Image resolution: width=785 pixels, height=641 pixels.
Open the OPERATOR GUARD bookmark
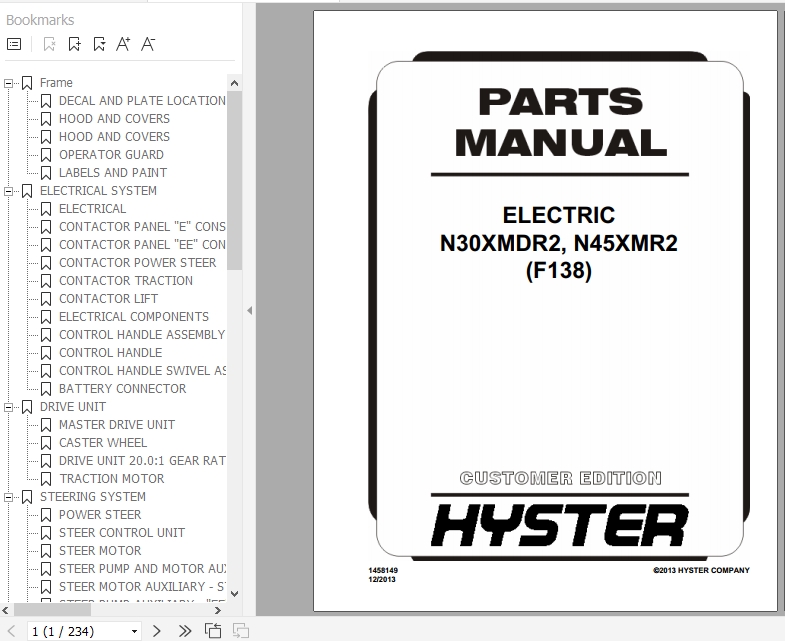pyautogui.click(x=111, y=155)
